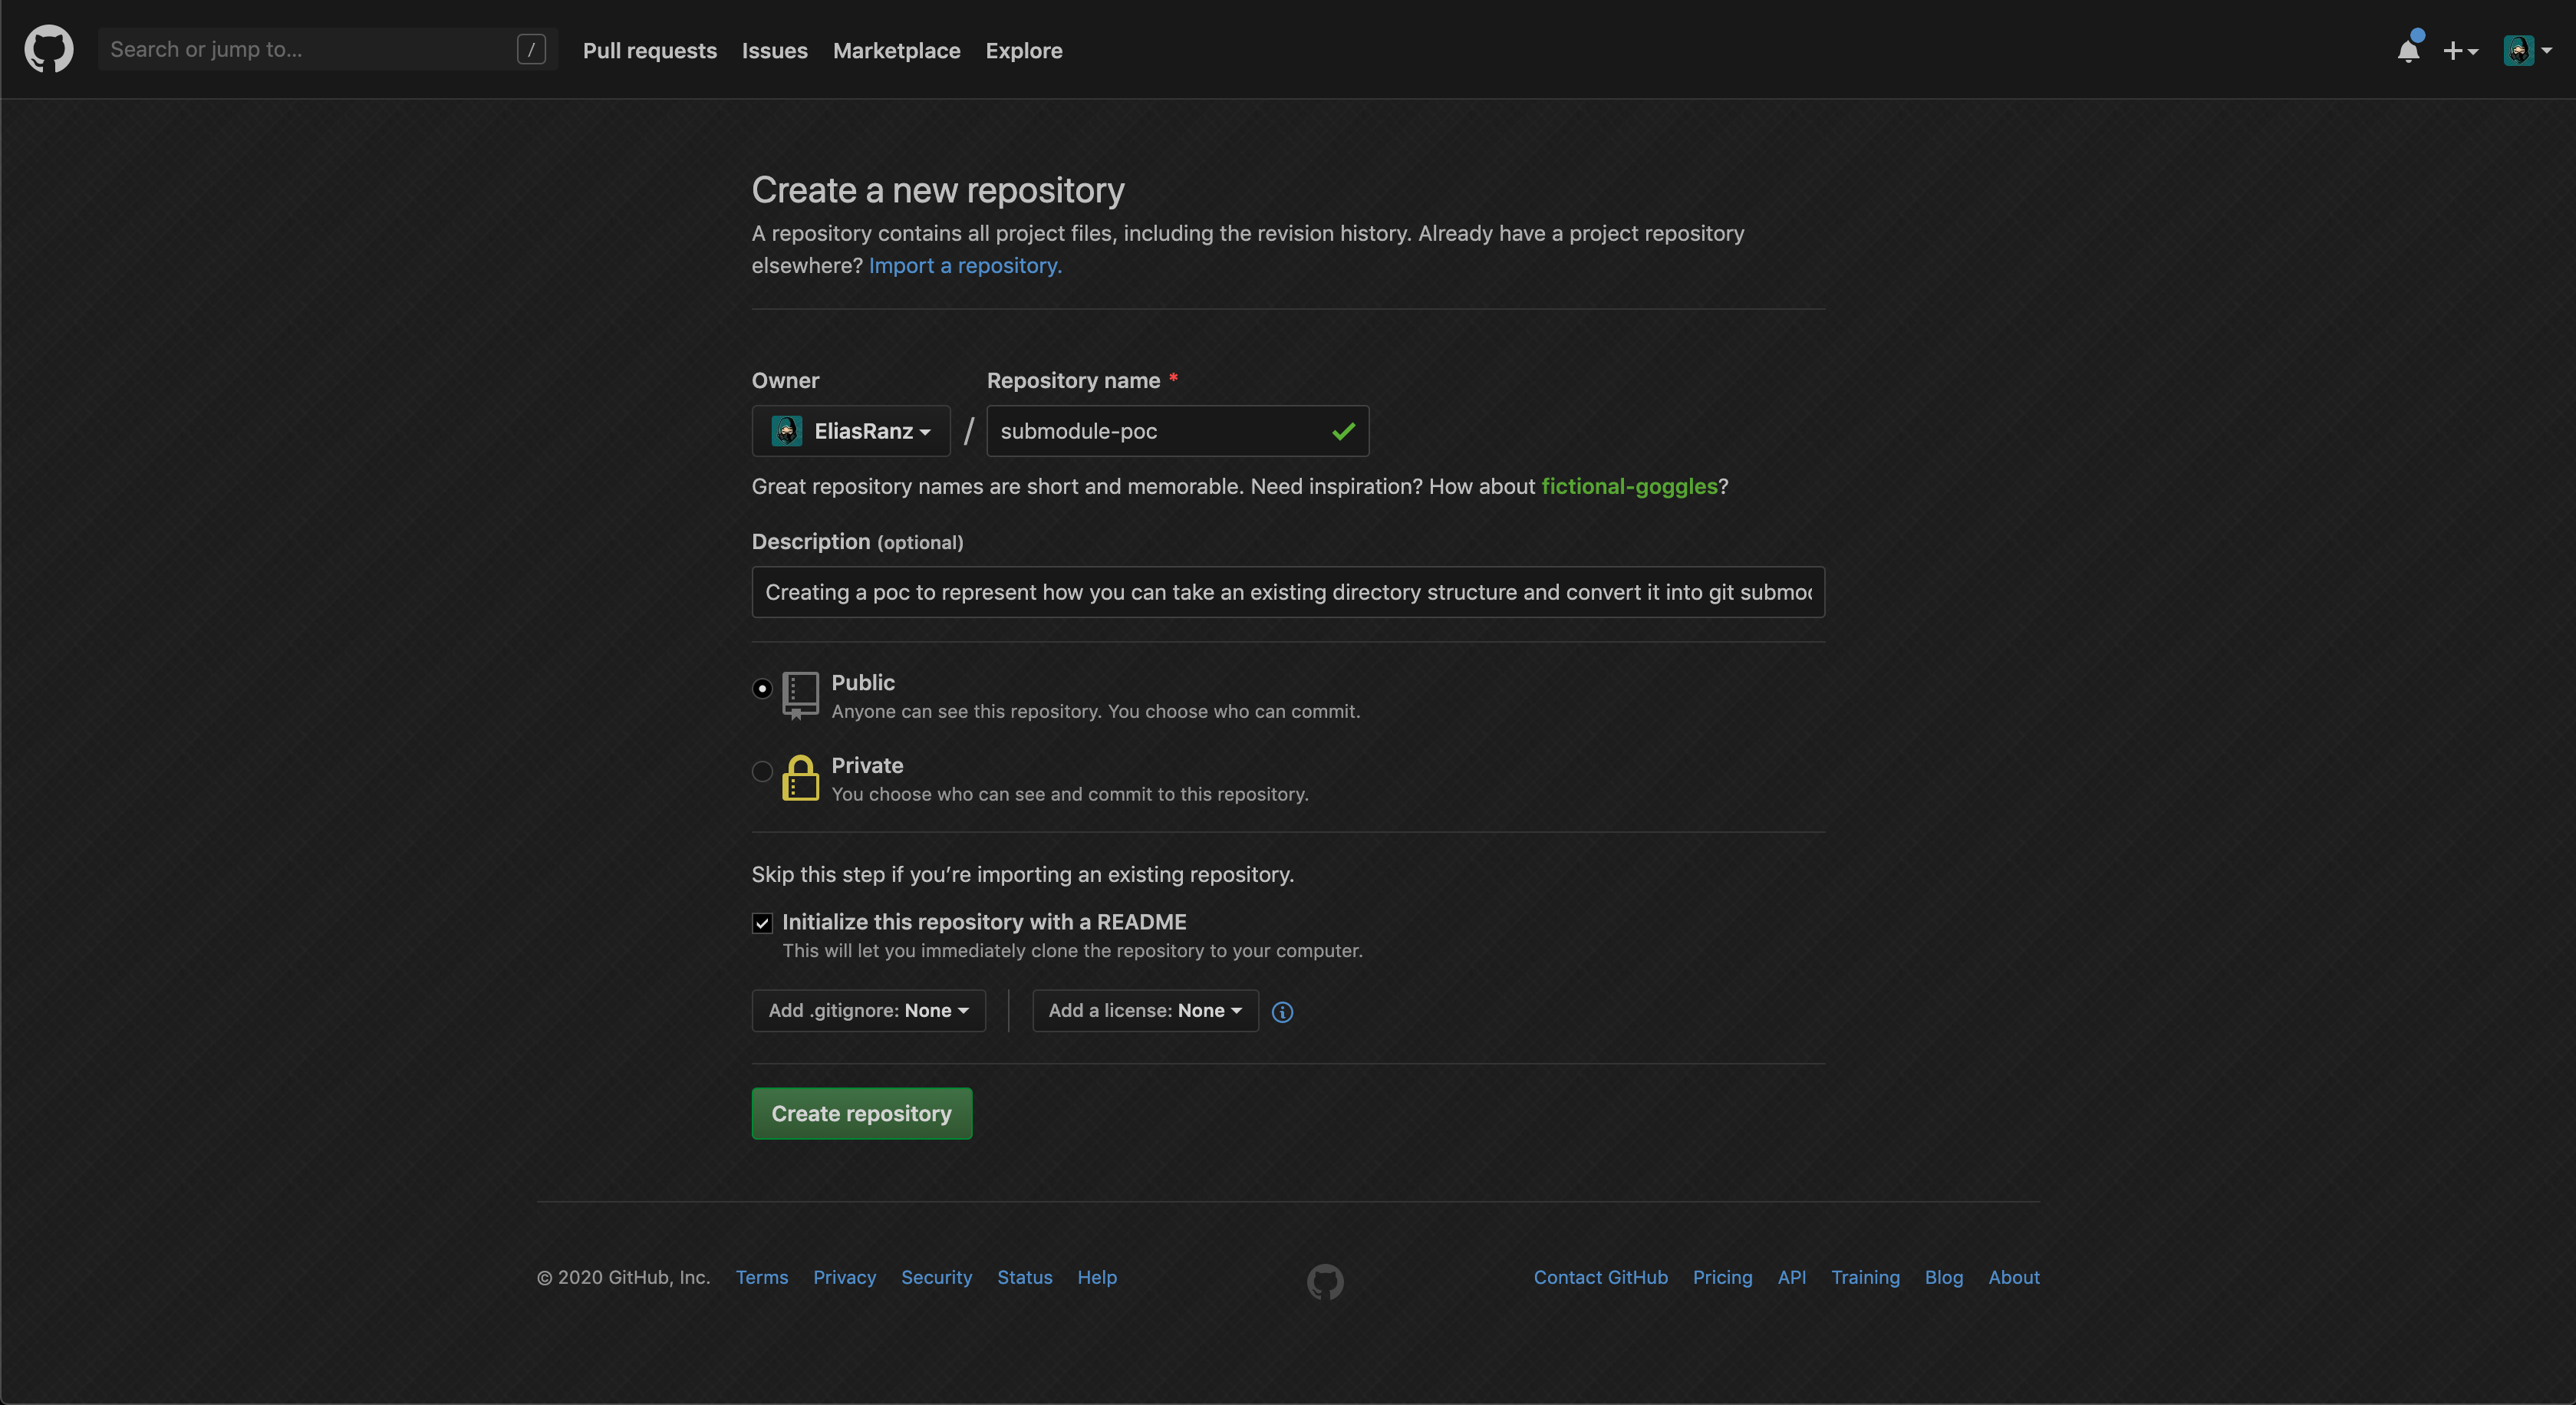Open the Pricing footer link
This screenshot has height=1405, width=2576.
(x=1723, y=1277)
